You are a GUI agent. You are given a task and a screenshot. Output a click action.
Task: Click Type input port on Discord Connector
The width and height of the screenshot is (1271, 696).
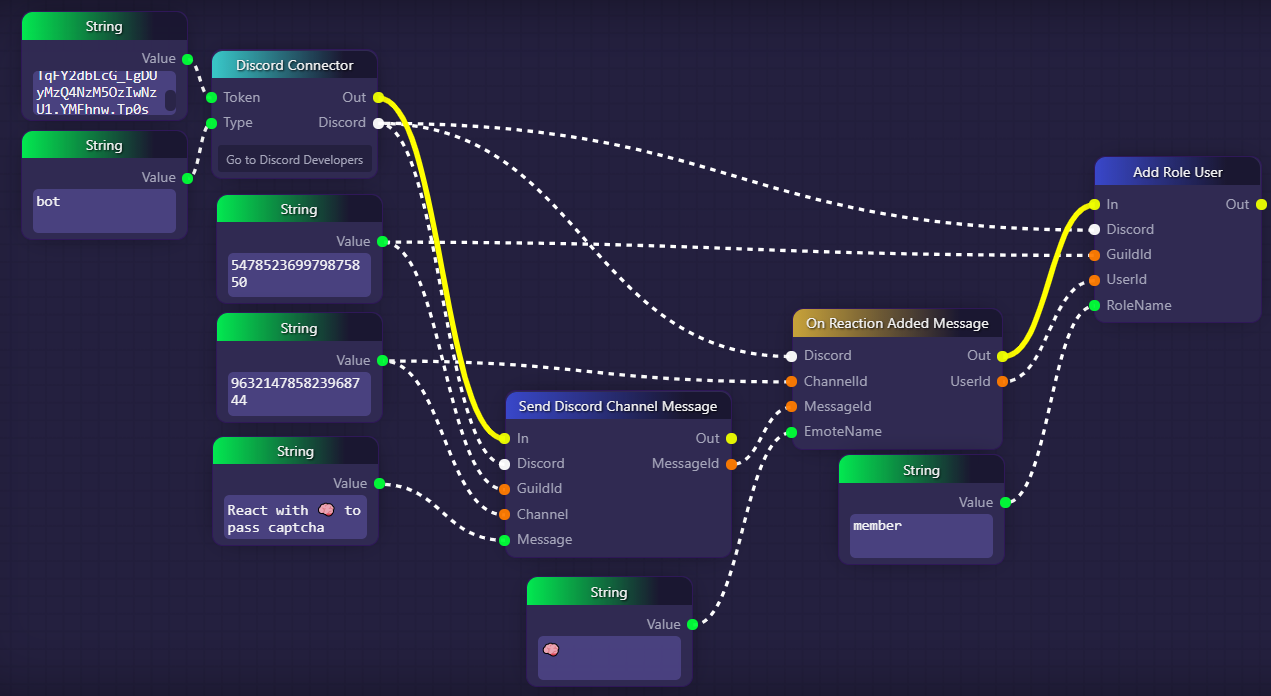211,123
